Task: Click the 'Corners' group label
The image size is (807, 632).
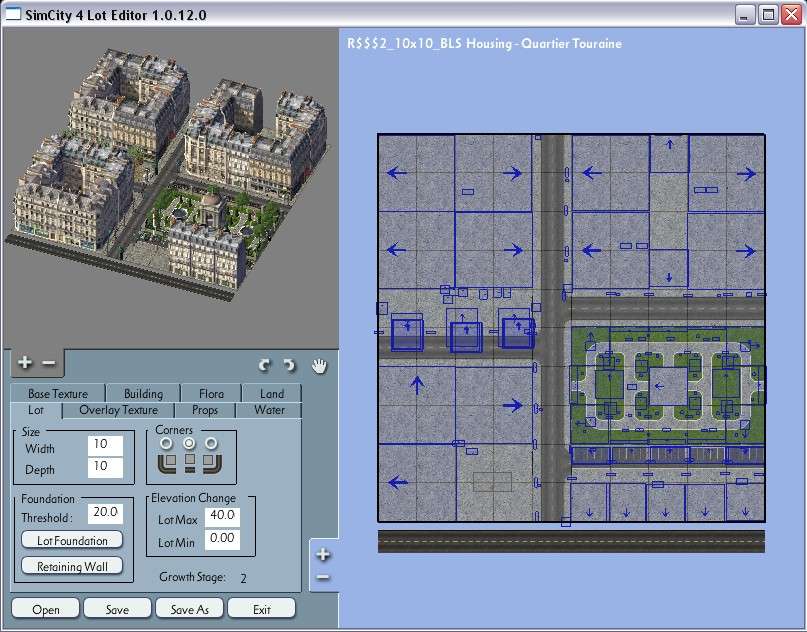Action: (x=174, y=430)
